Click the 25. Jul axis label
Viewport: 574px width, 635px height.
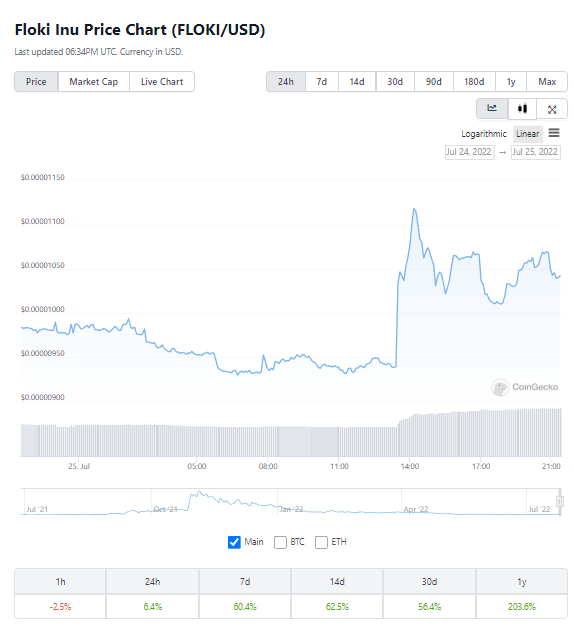(x=79, y=467)
